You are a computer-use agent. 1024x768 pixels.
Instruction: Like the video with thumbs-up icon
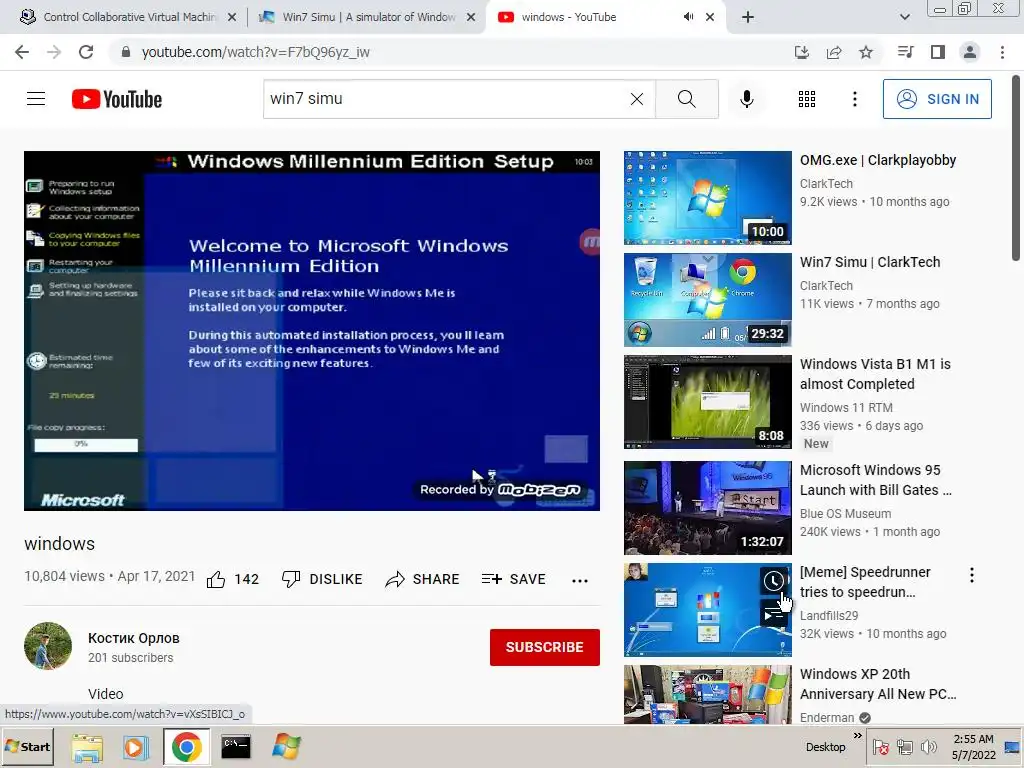[x=216, y=579]
